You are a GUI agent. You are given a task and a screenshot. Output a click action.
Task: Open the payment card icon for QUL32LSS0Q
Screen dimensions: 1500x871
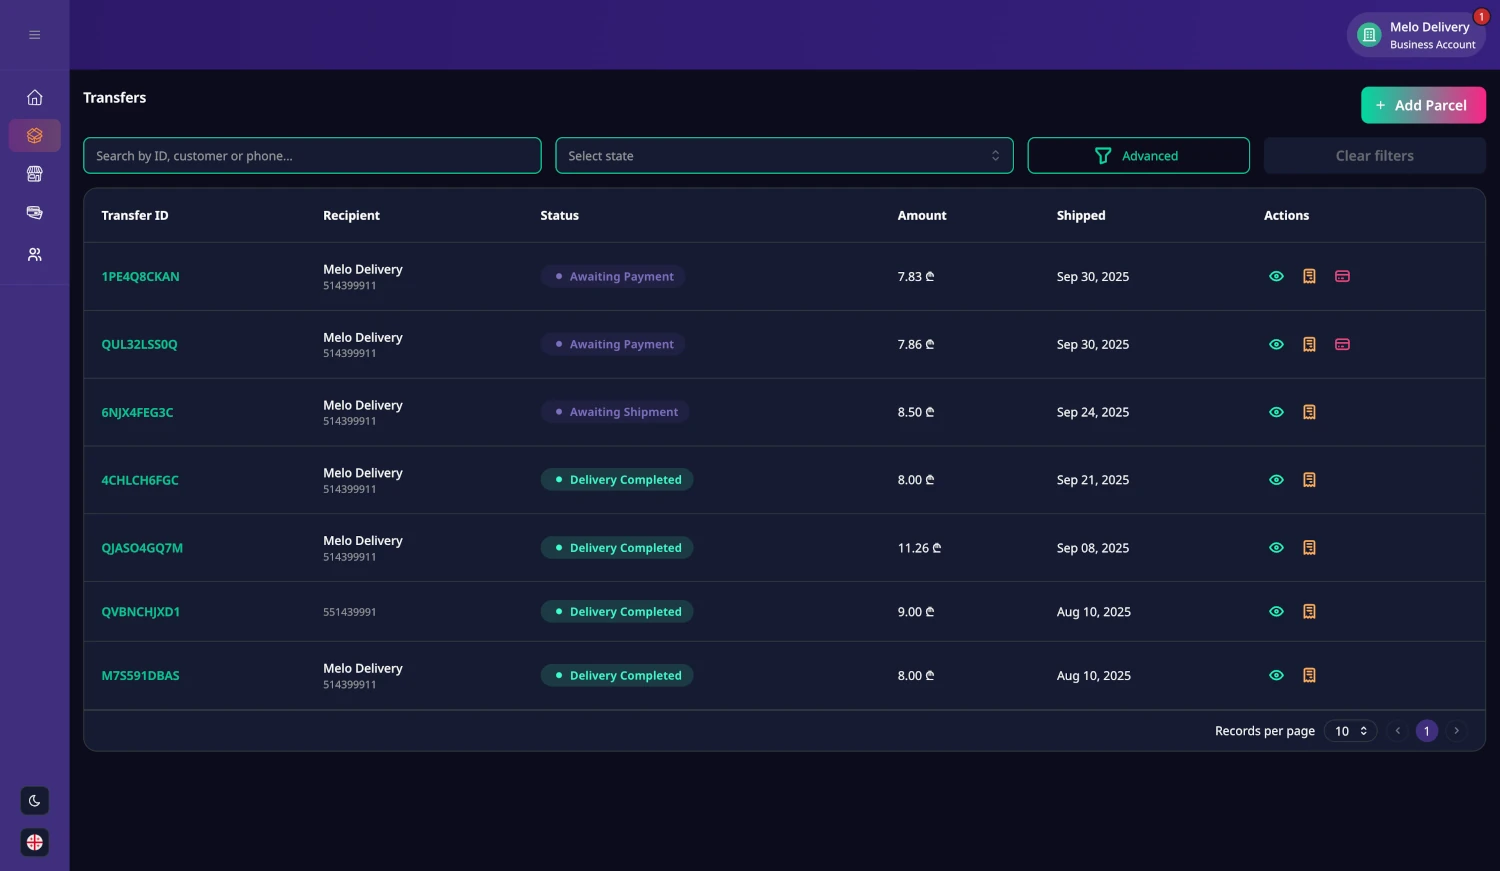pyautogui.click(x=1342, y=344)
